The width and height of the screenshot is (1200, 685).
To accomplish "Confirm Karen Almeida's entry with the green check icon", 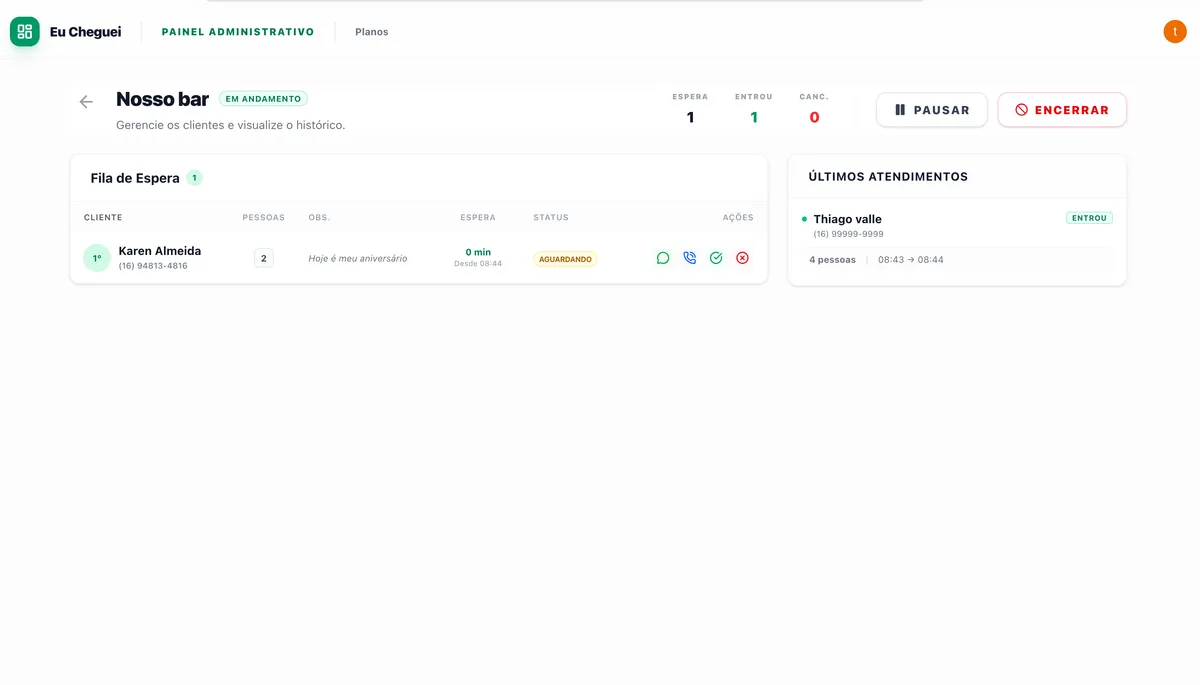I will [x=716, y=258].
